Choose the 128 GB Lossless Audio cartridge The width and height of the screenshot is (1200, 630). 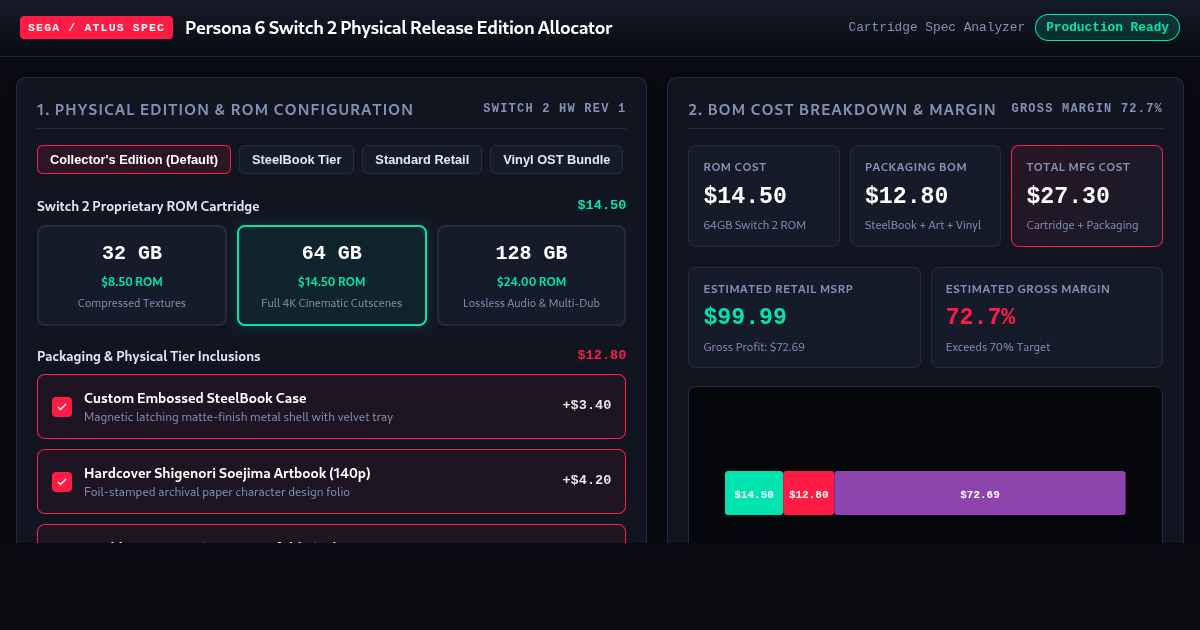click(531, 275)
